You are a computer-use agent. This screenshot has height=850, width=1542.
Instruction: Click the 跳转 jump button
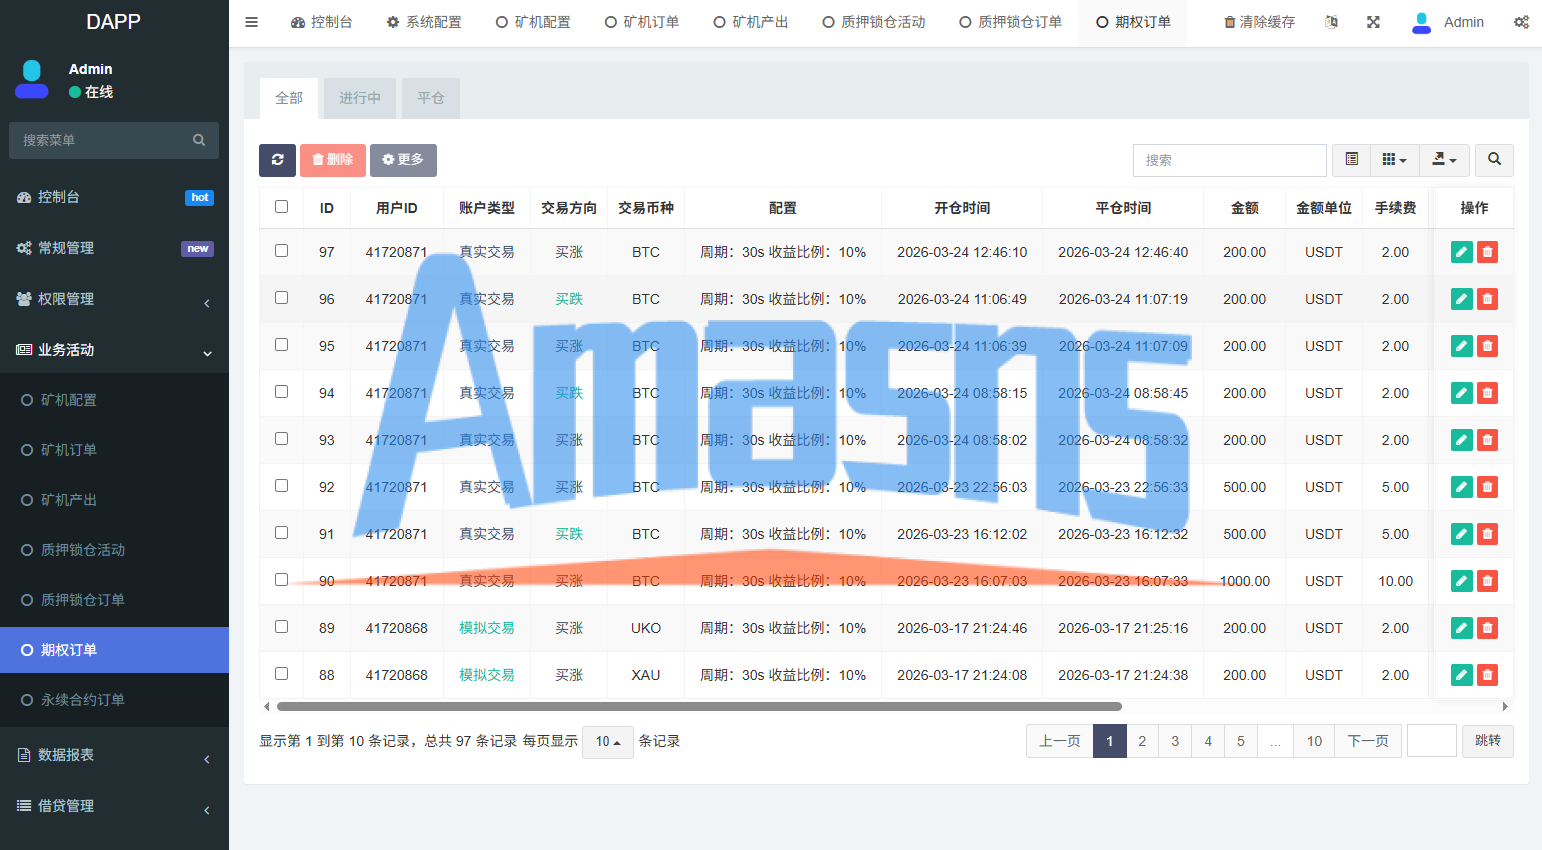[1488, 741]
